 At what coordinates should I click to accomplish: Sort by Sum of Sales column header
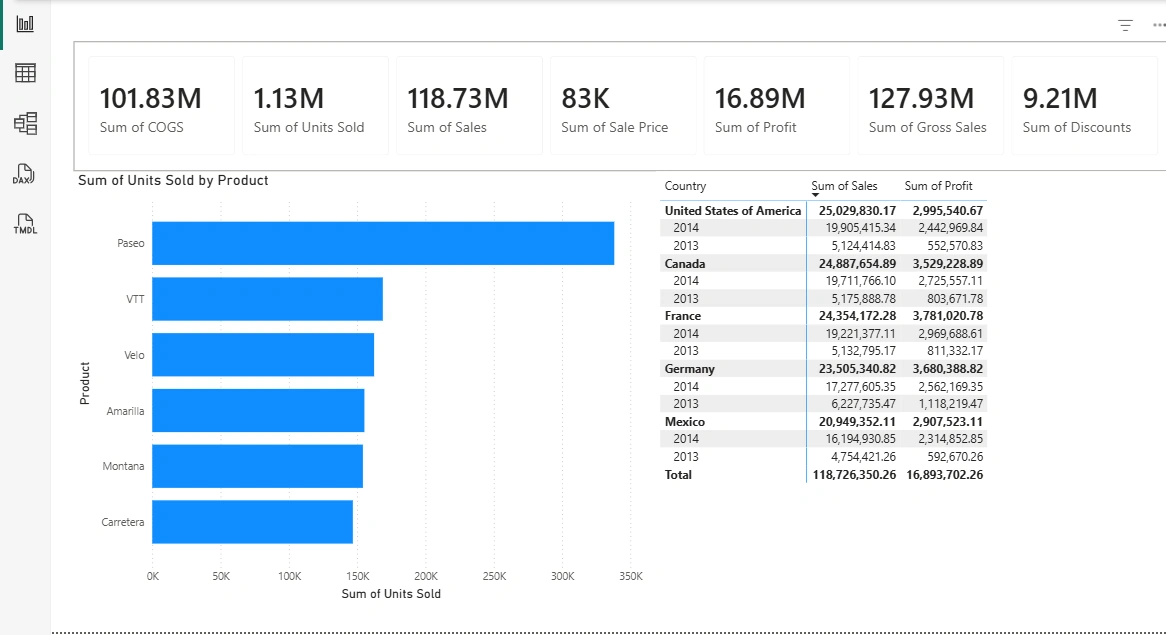point(844,186)
